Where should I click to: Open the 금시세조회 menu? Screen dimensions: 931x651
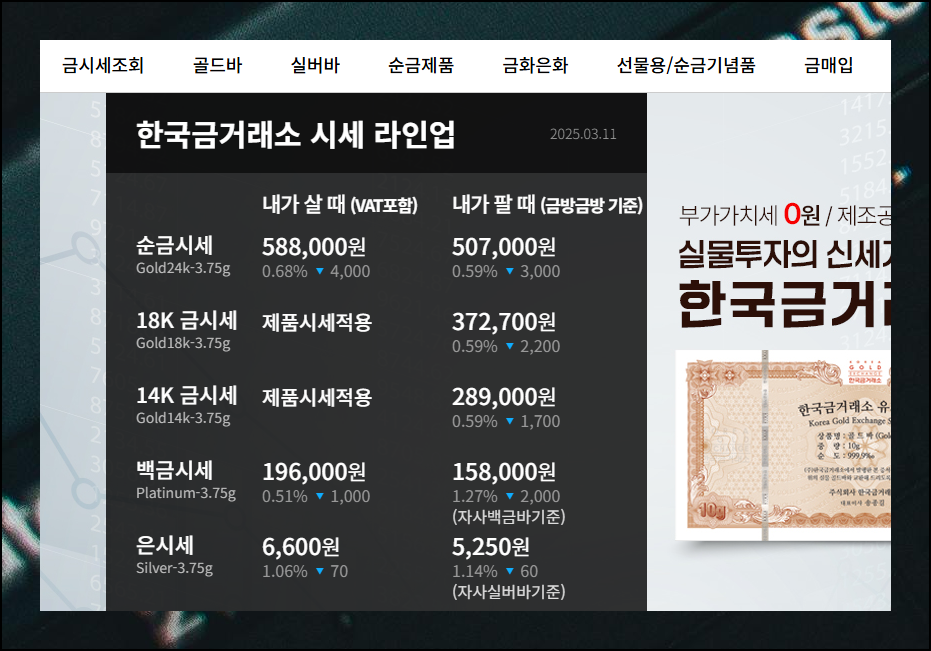point(103,65)
